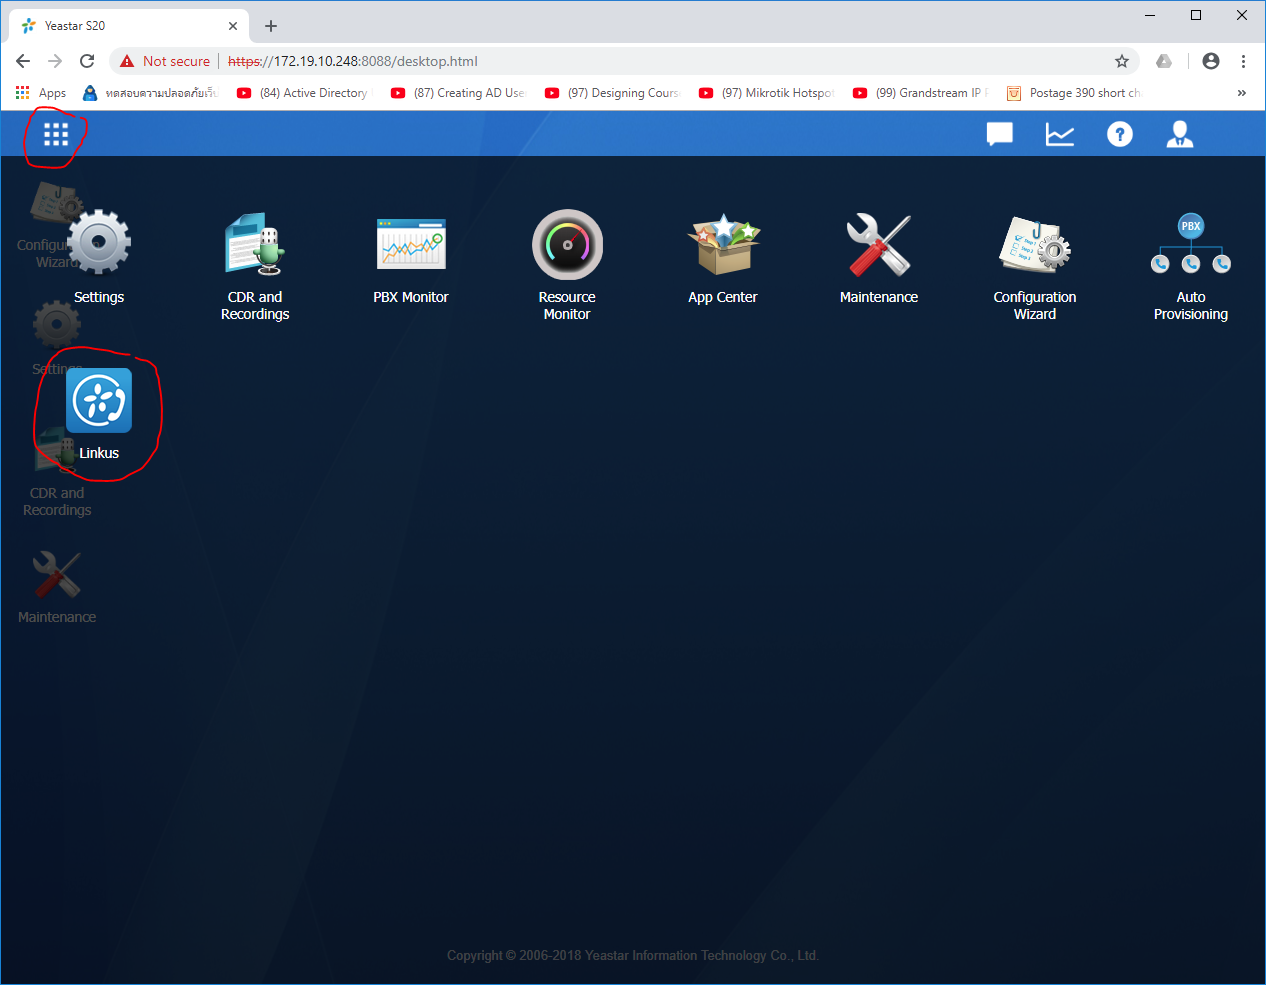This screenshot has width=1266, height=985.
Task: Open Mikrotik Hotspot bookmark
Action: click(x=765, y=93)
